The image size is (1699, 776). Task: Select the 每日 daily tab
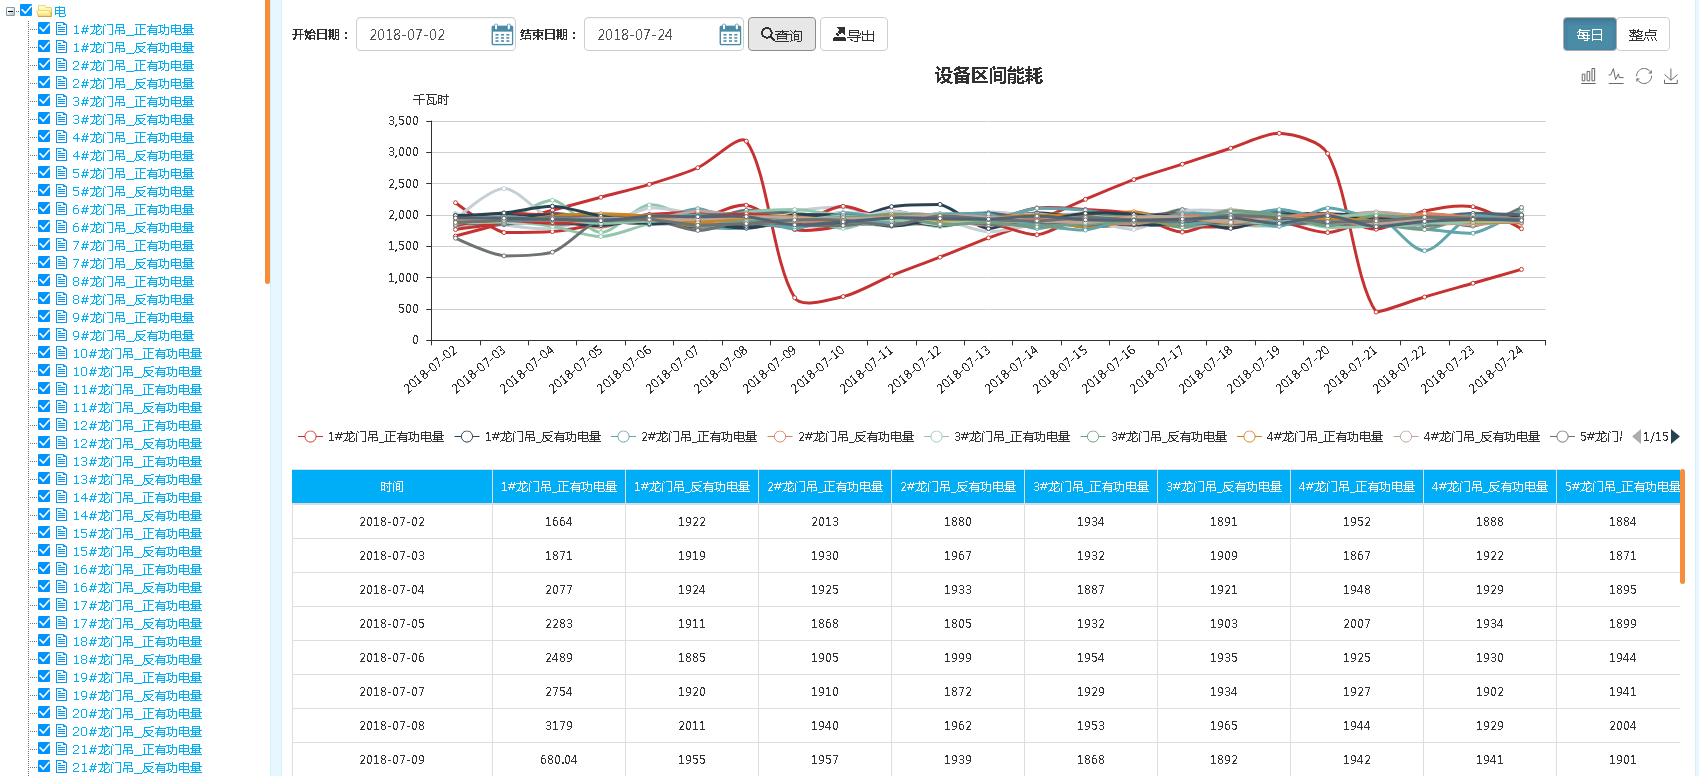click(1590, 35)
